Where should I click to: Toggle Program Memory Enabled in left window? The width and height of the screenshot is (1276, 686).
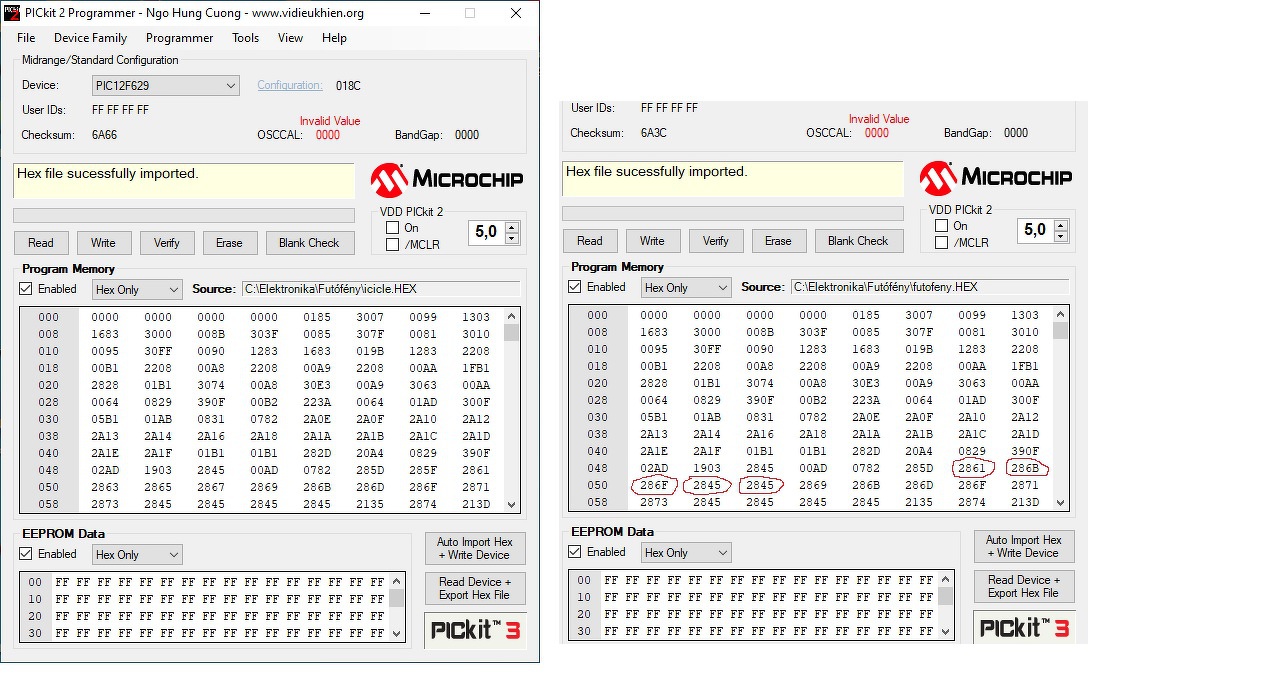26,289
